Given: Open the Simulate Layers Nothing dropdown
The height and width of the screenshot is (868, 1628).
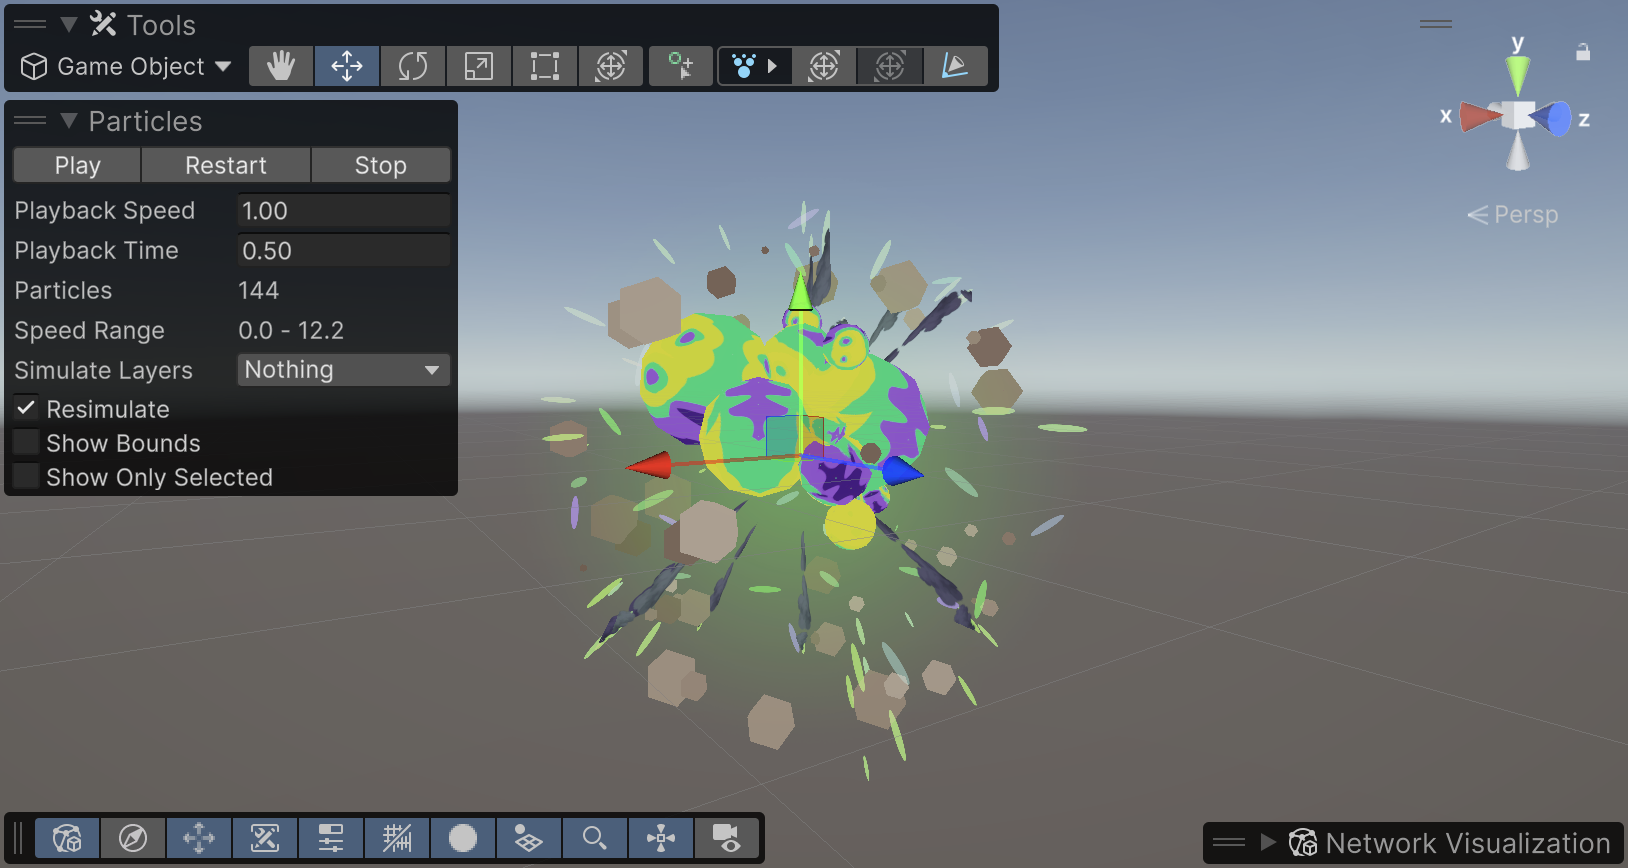Looking at the screenshot, I should click(x=343, y=370).
